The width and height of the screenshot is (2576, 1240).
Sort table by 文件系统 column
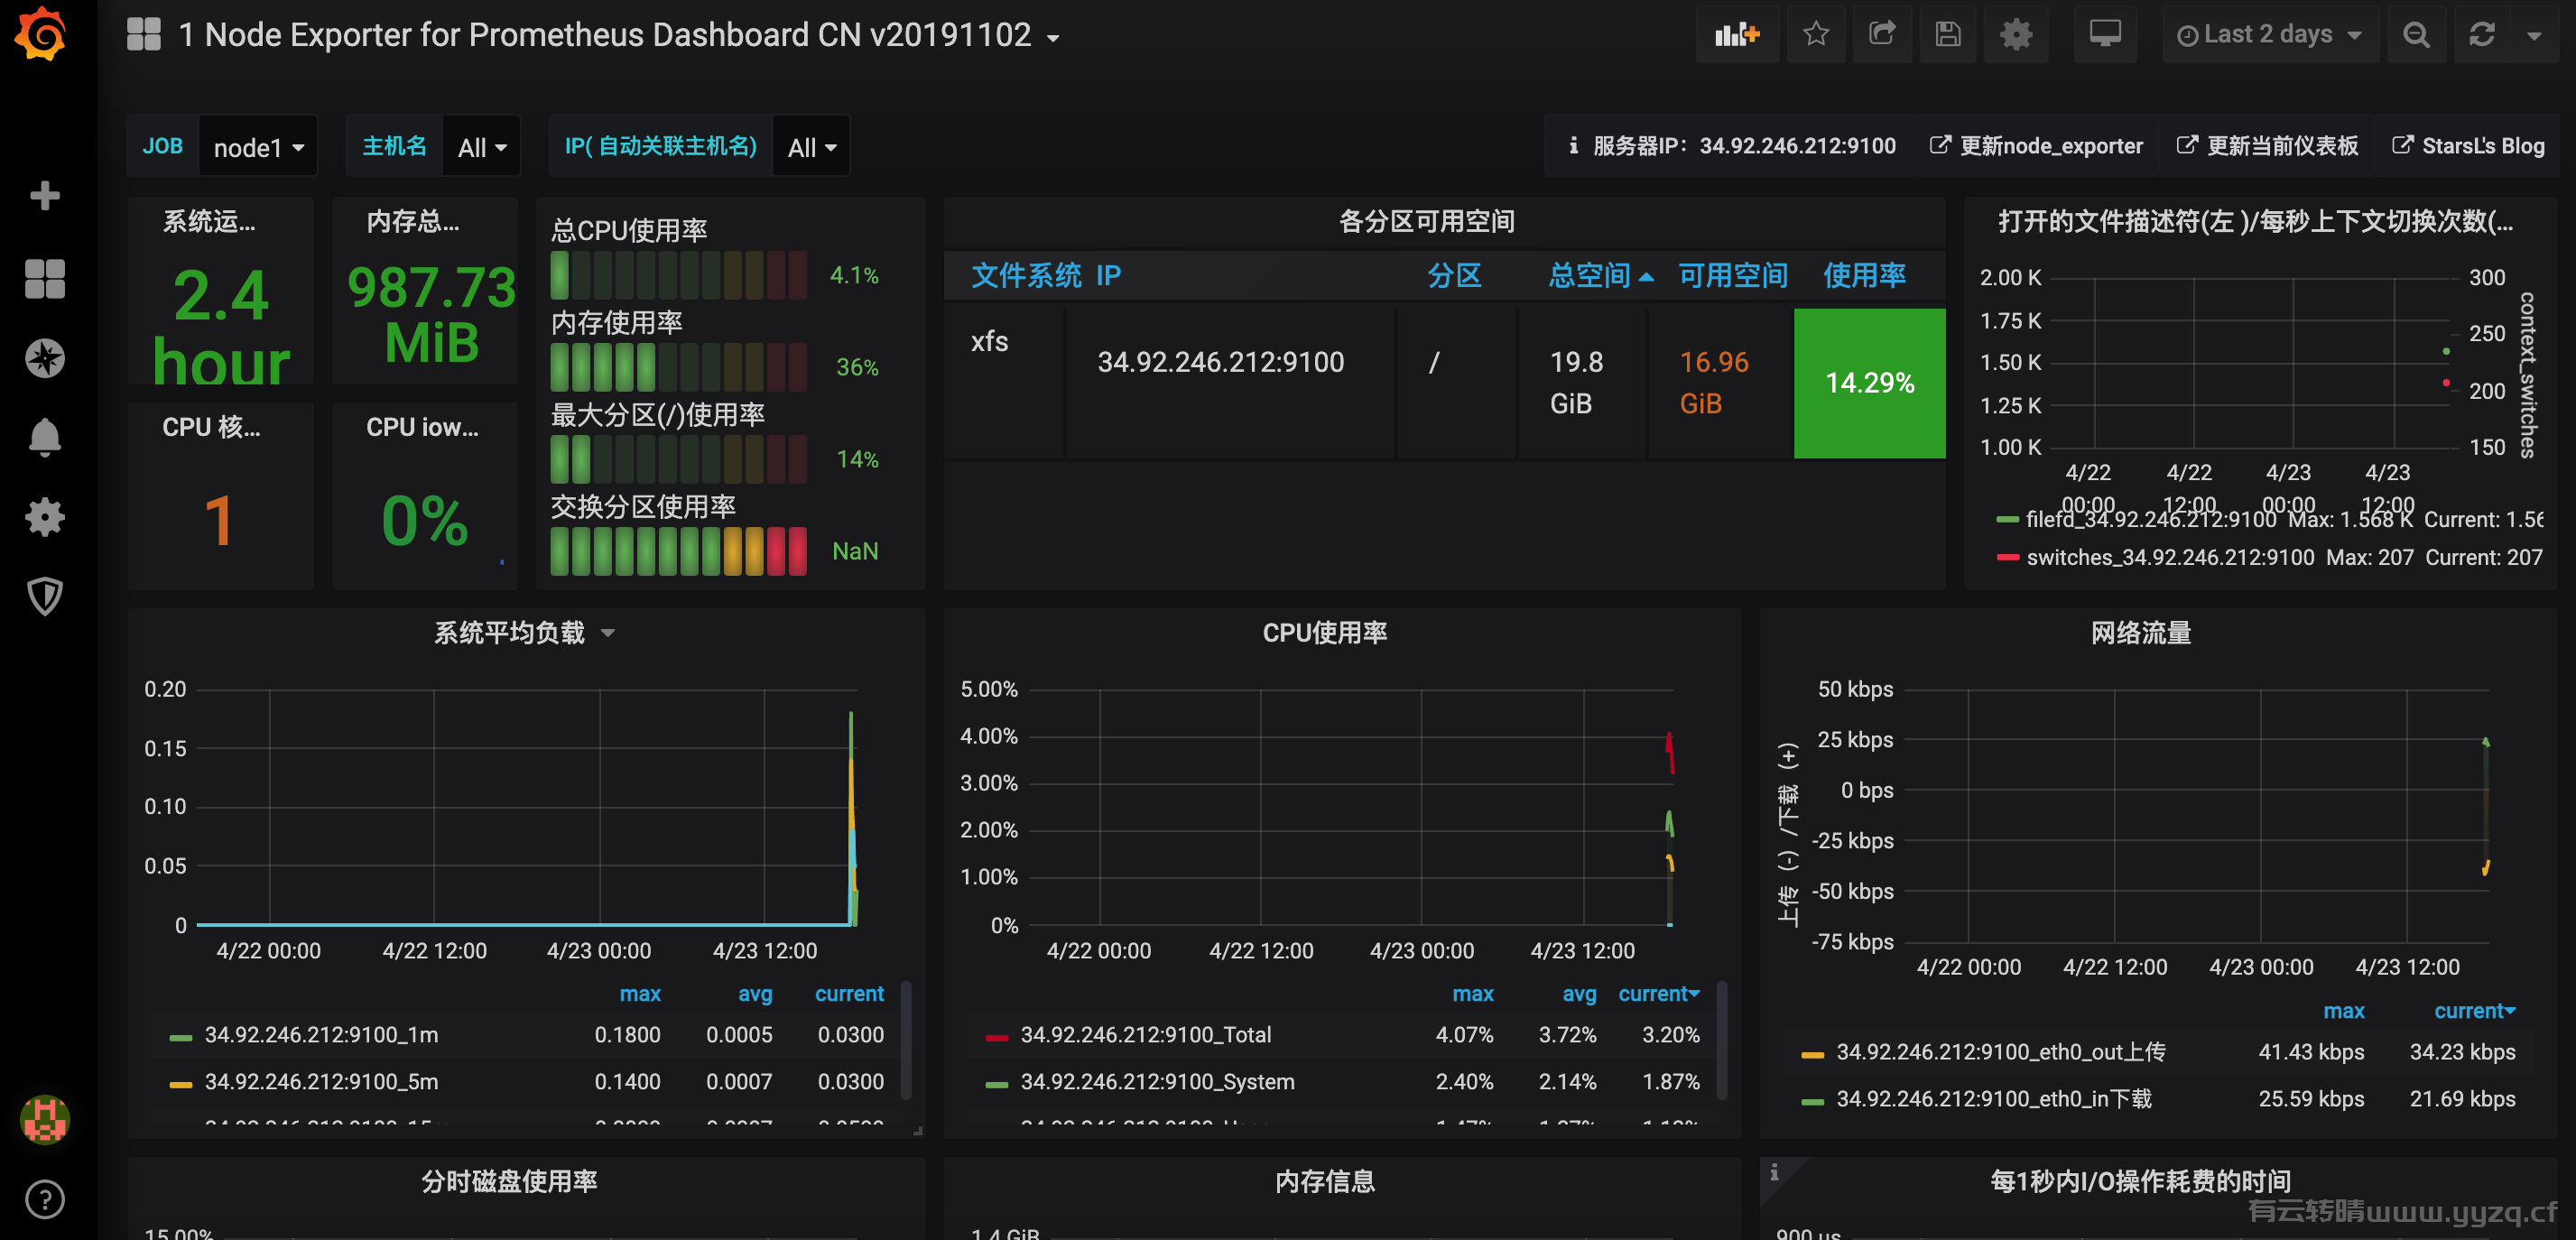[x=1026, y=275]
